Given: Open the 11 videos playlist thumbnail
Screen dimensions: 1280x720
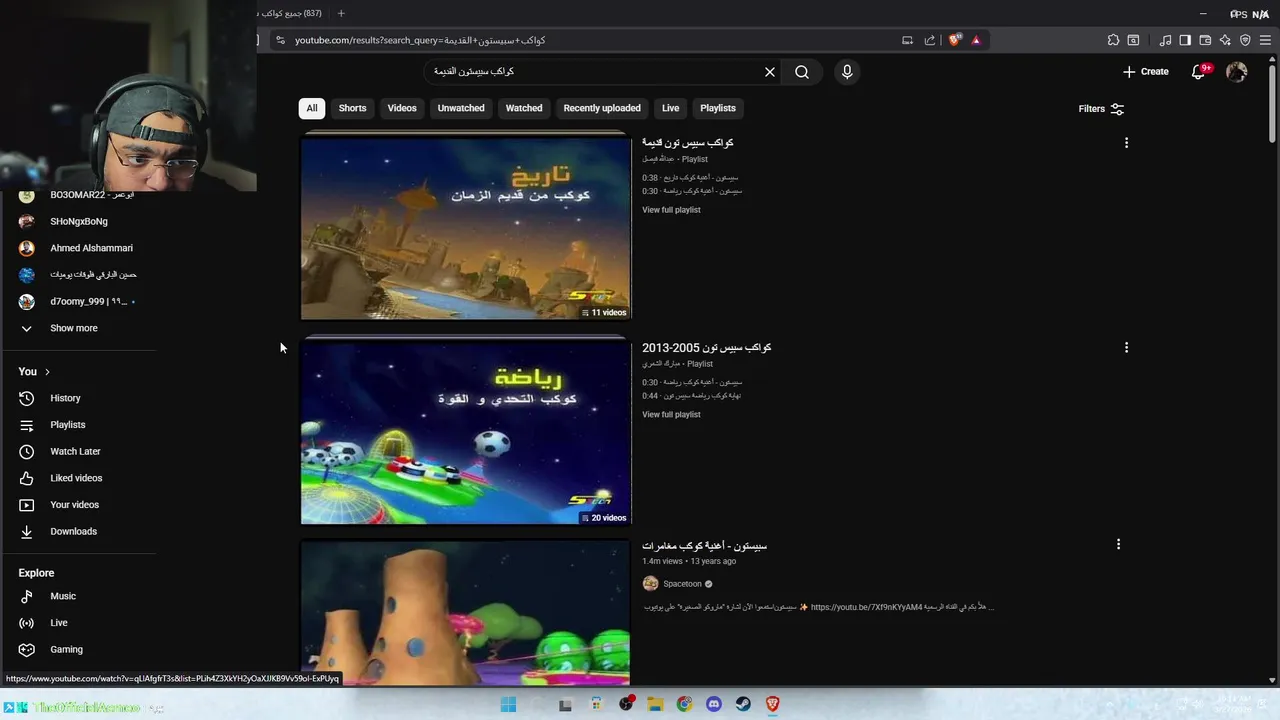Looking at the screenshot, I should [x=466, y=228].
